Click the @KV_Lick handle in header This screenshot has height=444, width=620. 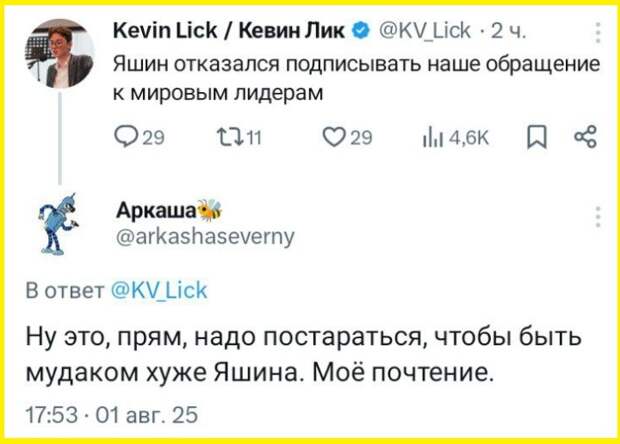421,32
